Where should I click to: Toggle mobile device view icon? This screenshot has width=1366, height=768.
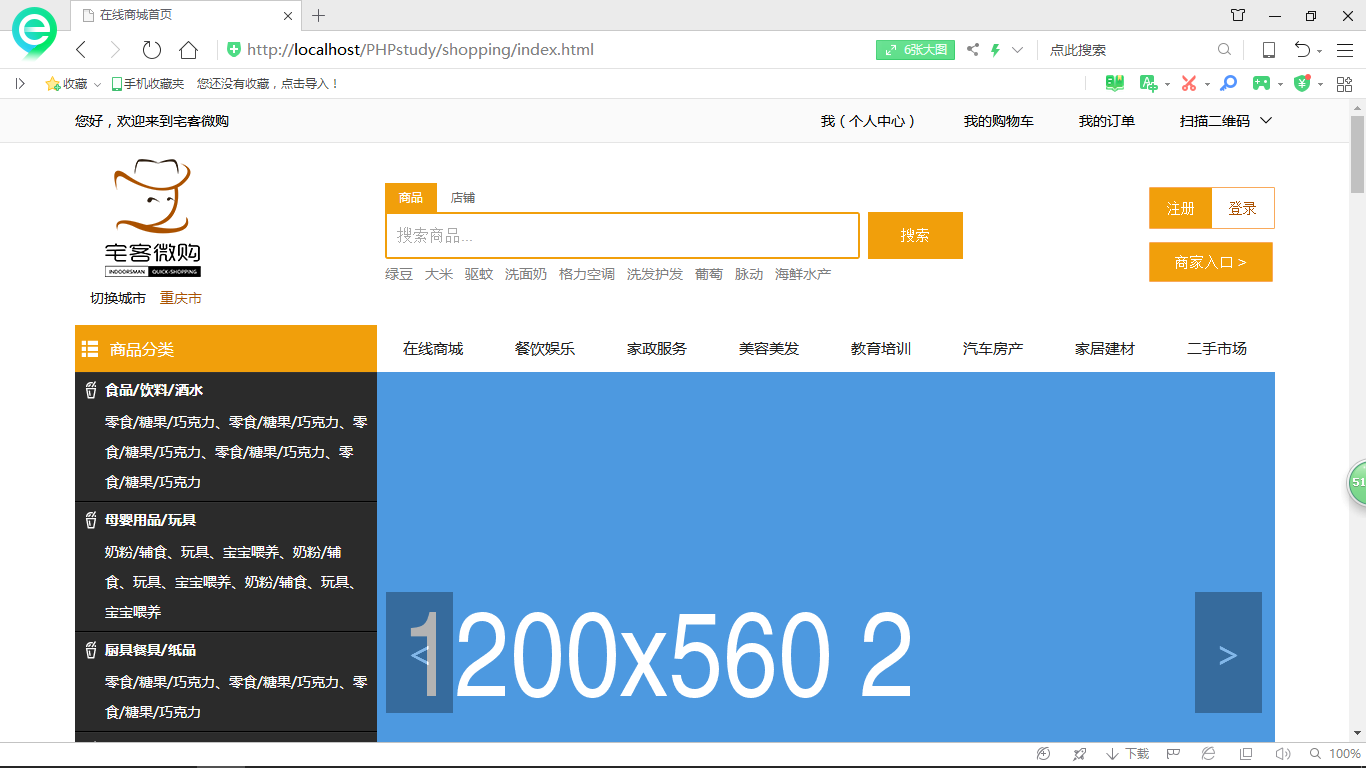[x=1268, y=50]
